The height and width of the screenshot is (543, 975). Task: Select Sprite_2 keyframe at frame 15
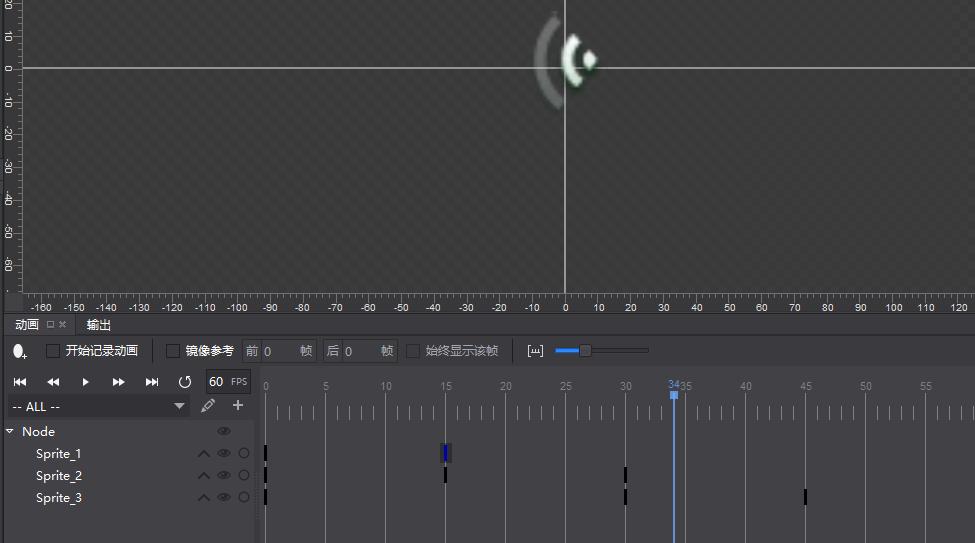(x=445, y=475)
